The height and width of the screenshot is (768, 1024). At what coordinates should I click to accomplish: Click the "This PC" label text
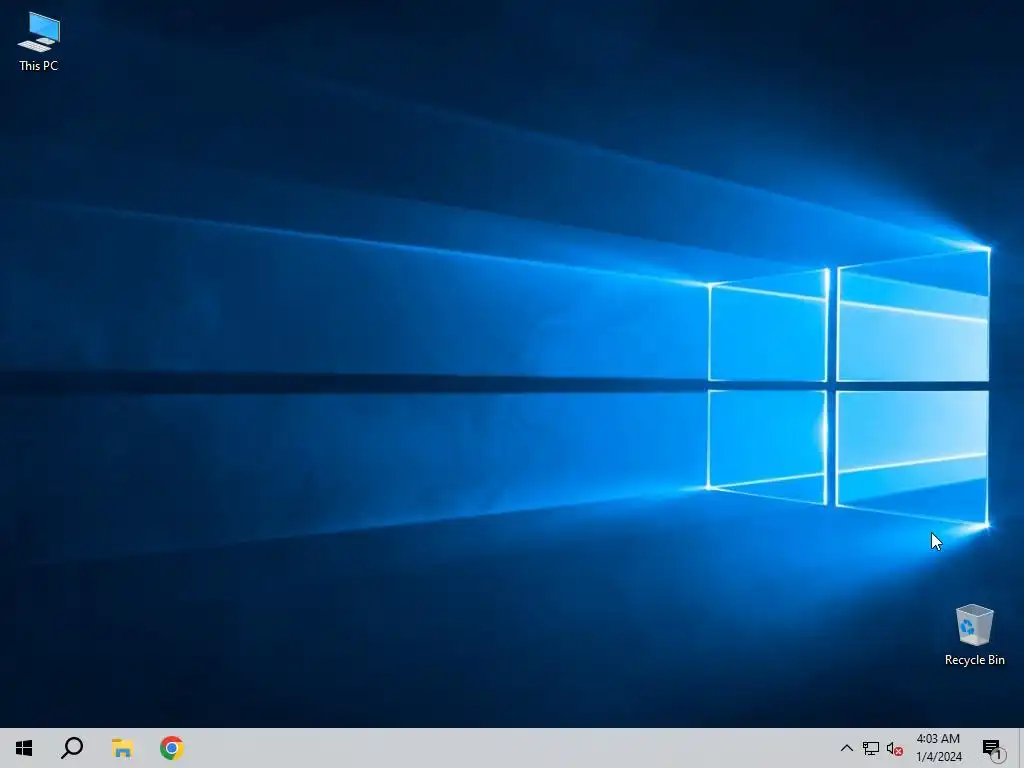(x=39, y=65)
